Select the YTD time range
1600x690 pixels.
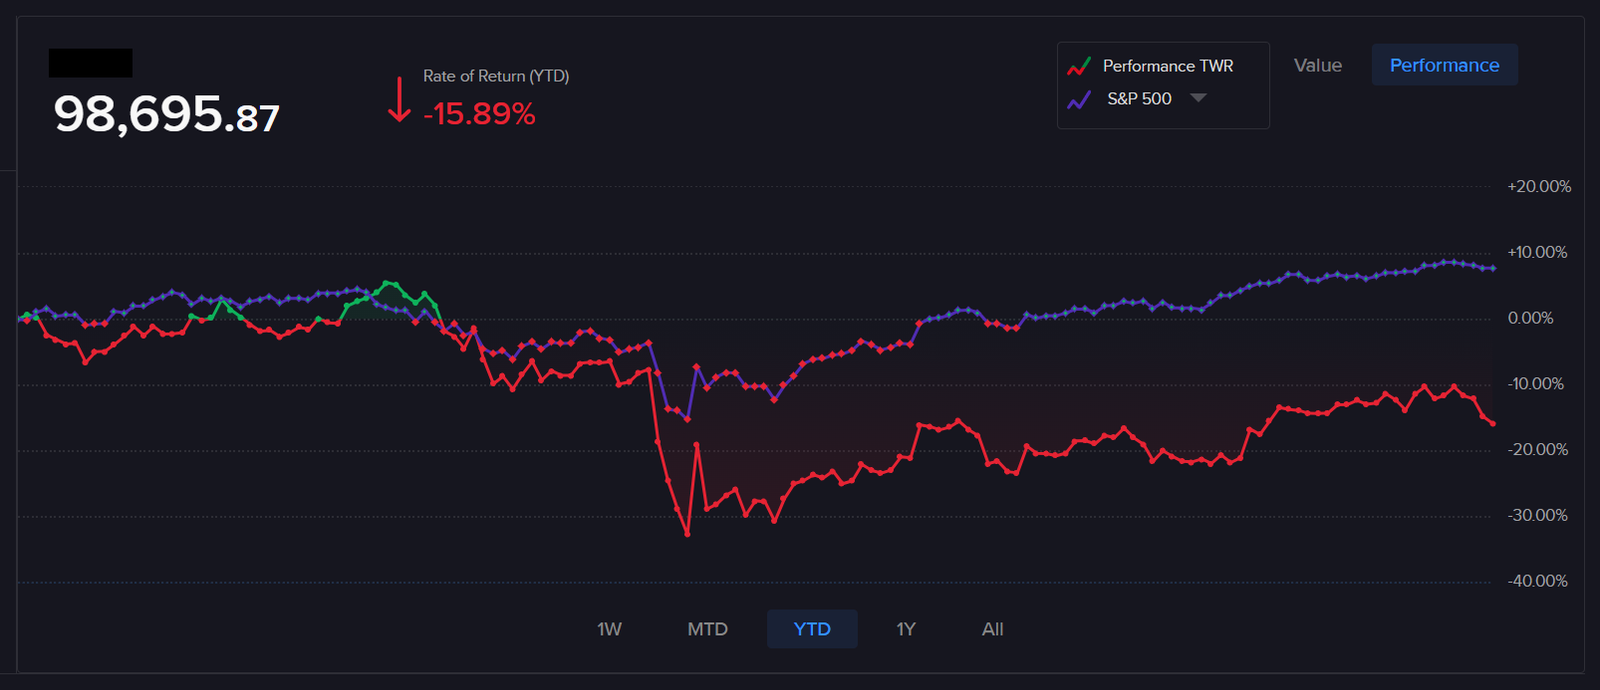pyautogui.click(x=812, y=629)
